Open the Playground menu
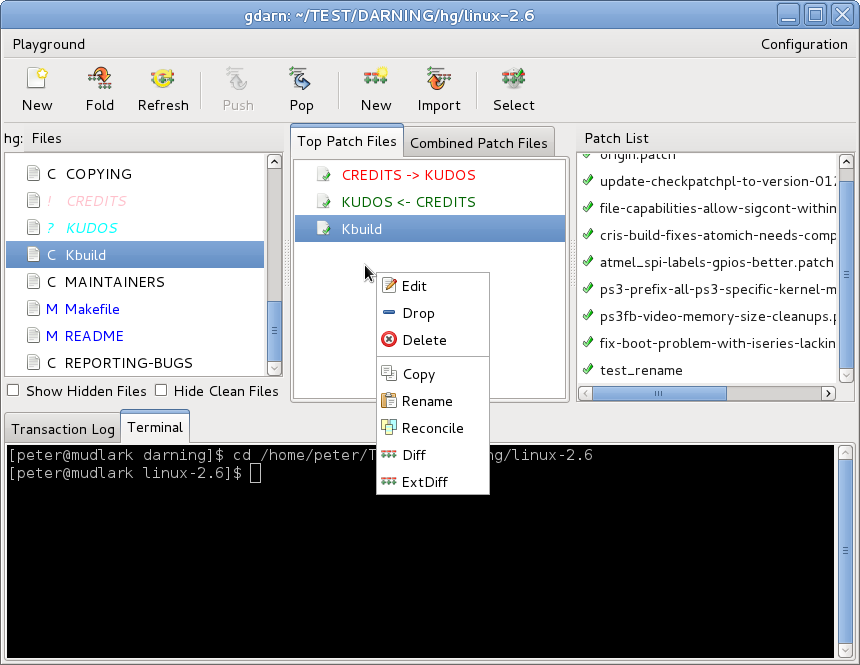The image size is (860, 665). pos(49,44)
